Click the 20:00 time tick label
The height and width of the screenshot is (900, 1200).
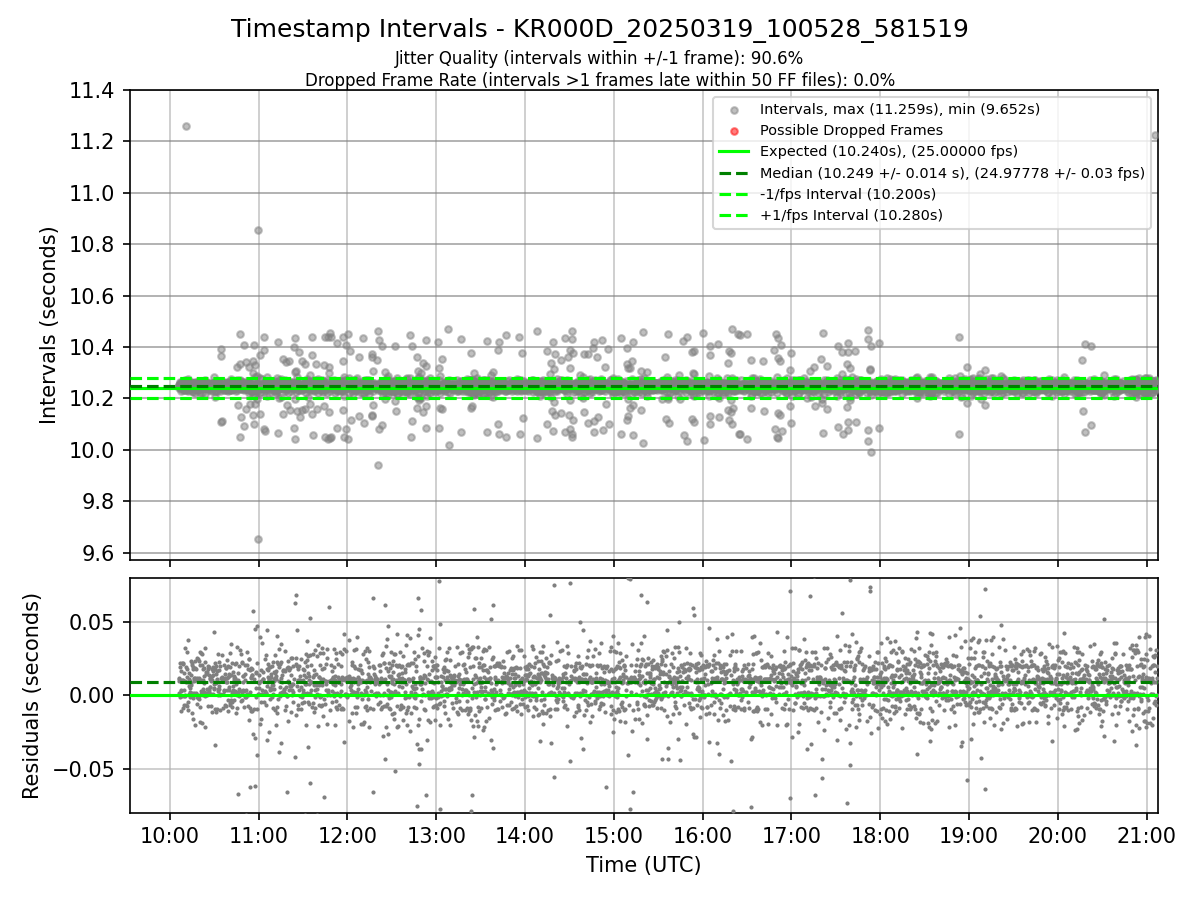[1058, 836]
